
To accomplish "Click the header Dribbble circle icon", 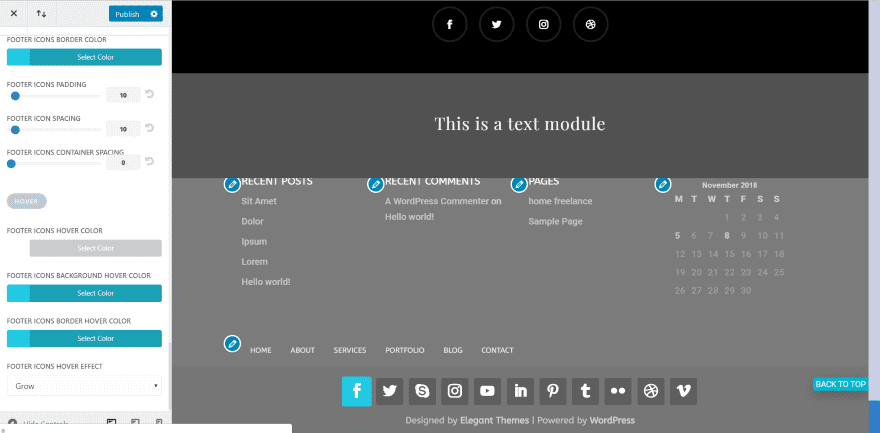I will (591, 25).
